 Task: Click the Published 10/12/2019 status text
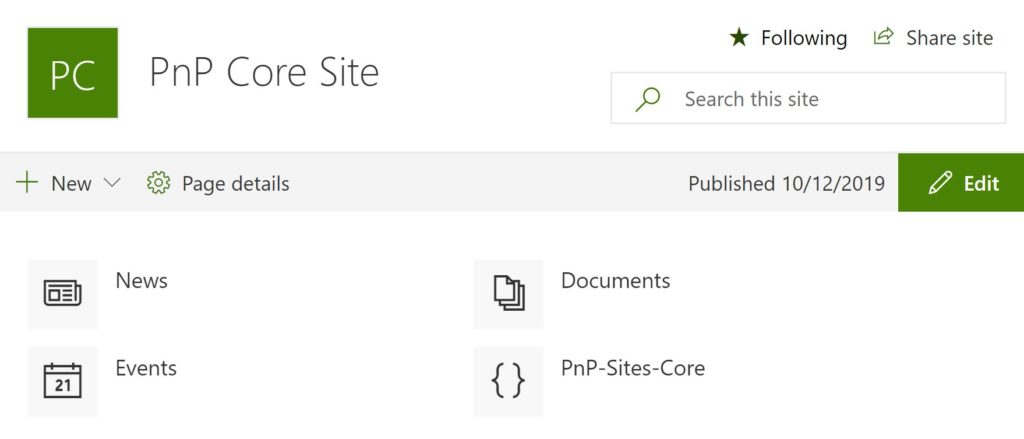[786, 184]
